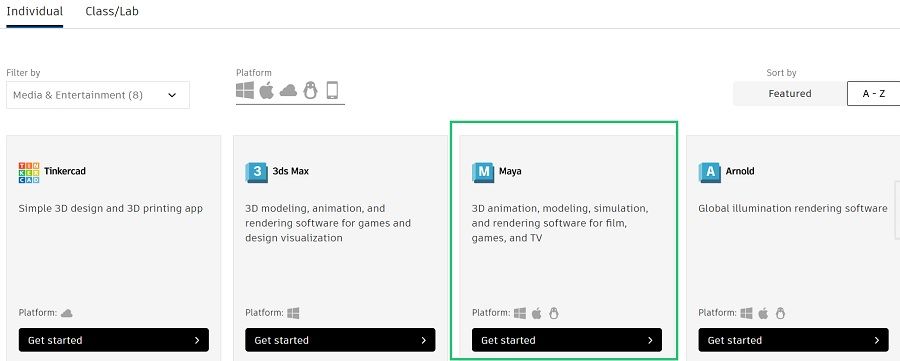Click 3ds Max's '3D modeling, animation' description
This screenshot has height=361, width=900.
point(328,223)
